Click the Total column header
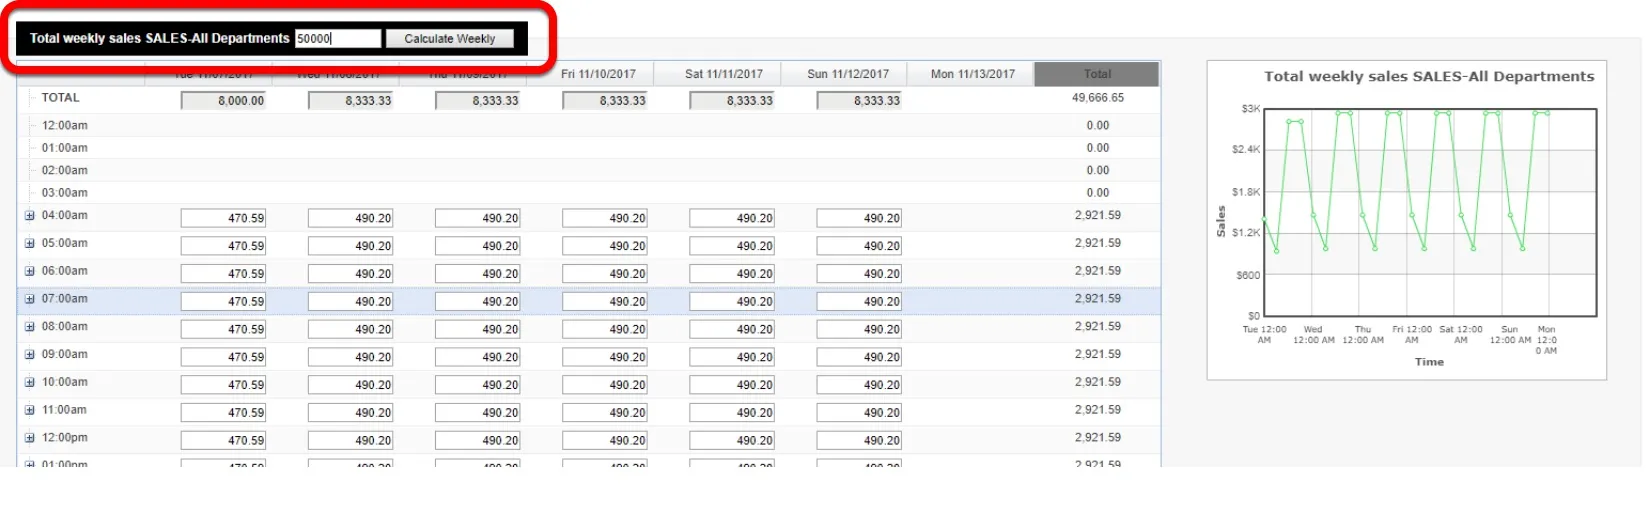Viewport: 1650px width, 524px height. click(1097, 74)
